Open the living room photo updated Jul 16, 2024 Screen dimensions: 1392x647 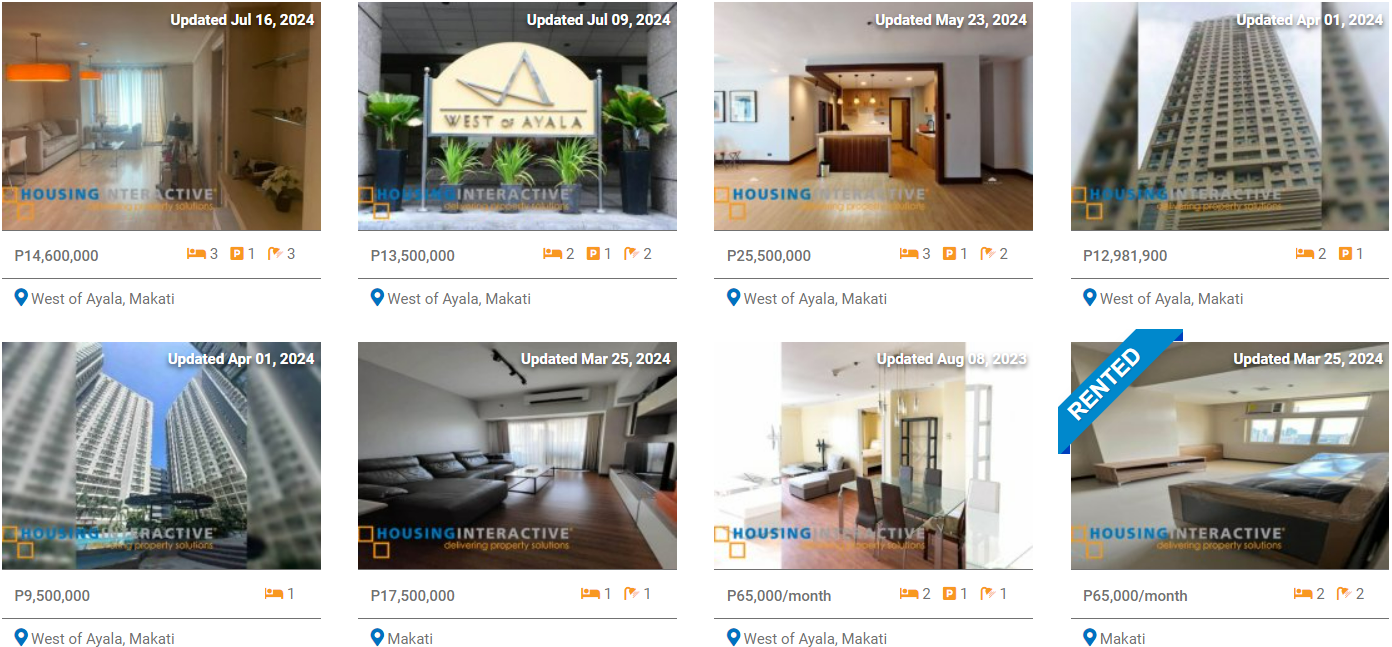click(x=161, y=116)
